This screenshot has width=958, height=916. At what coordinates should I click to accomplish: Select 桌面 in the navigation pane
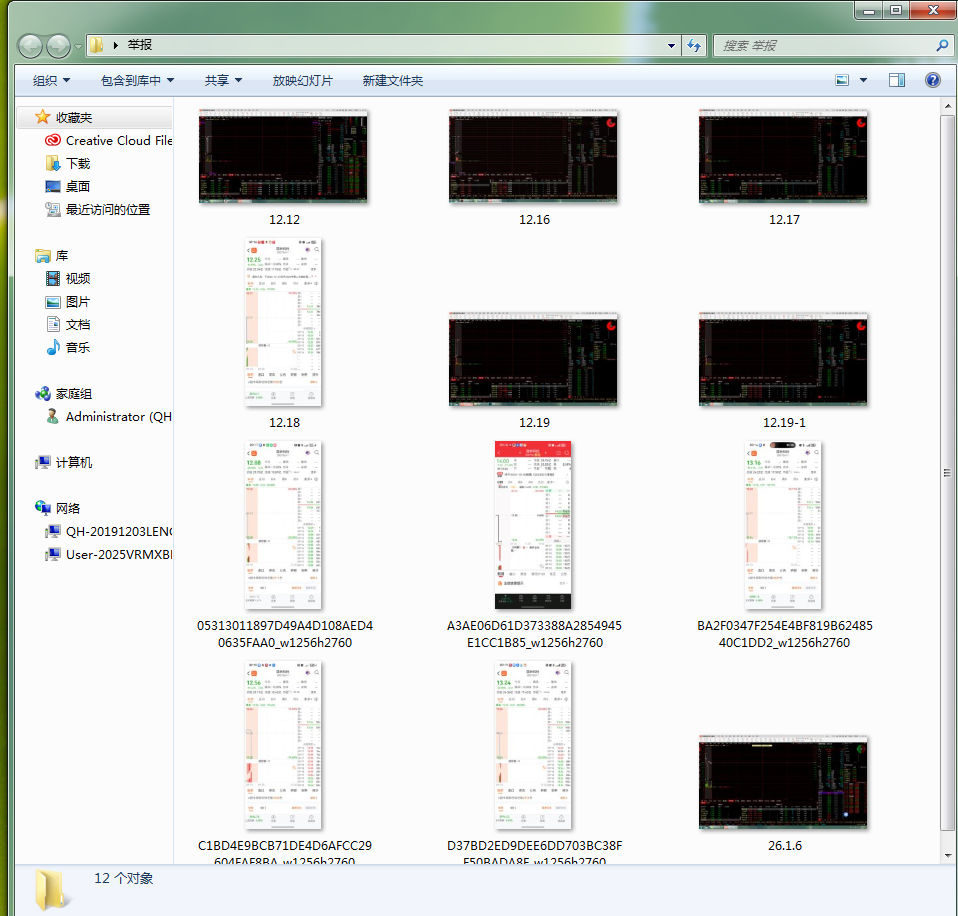78,186
